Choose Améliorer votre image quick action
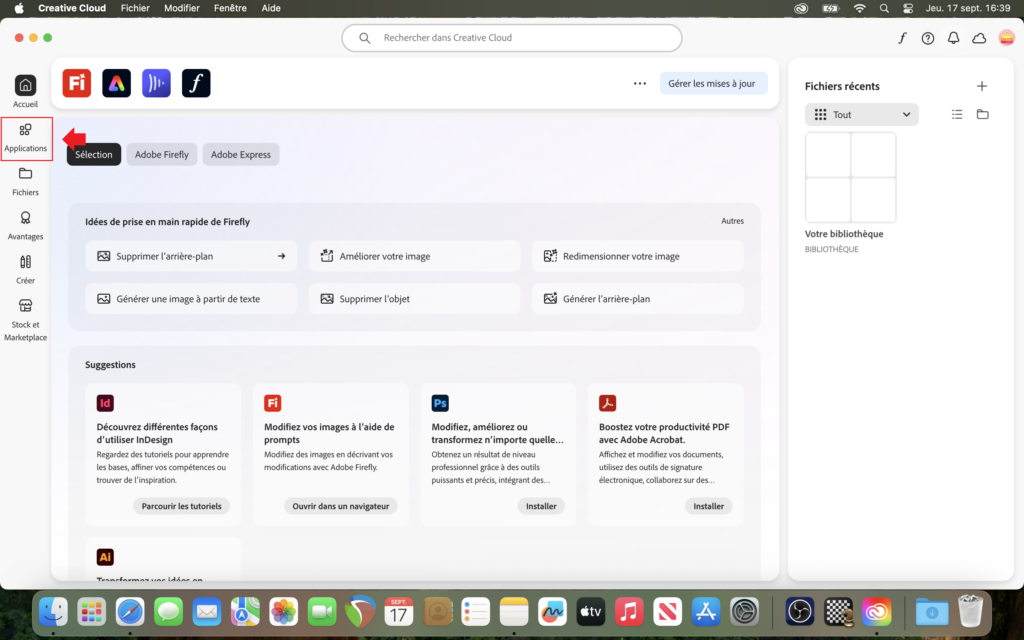The image size is (1024, 640). (414, 256)
